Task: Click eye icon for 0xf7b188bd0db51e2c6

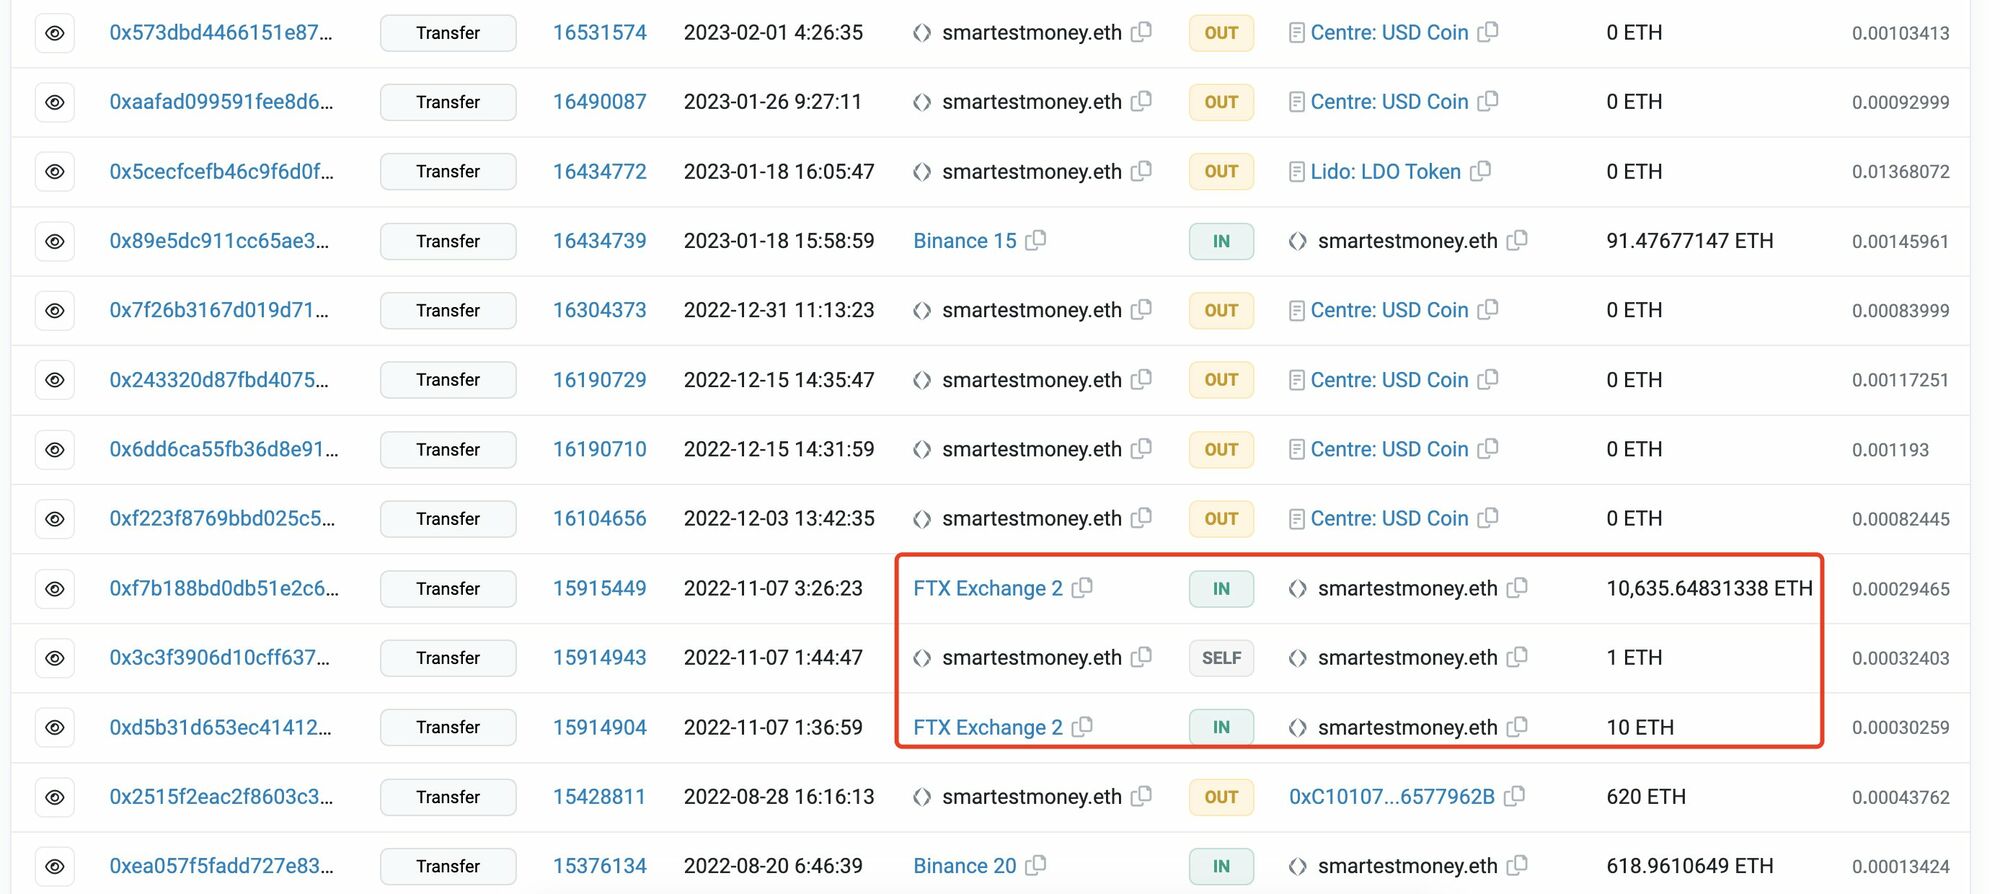Action: (55, 589)
